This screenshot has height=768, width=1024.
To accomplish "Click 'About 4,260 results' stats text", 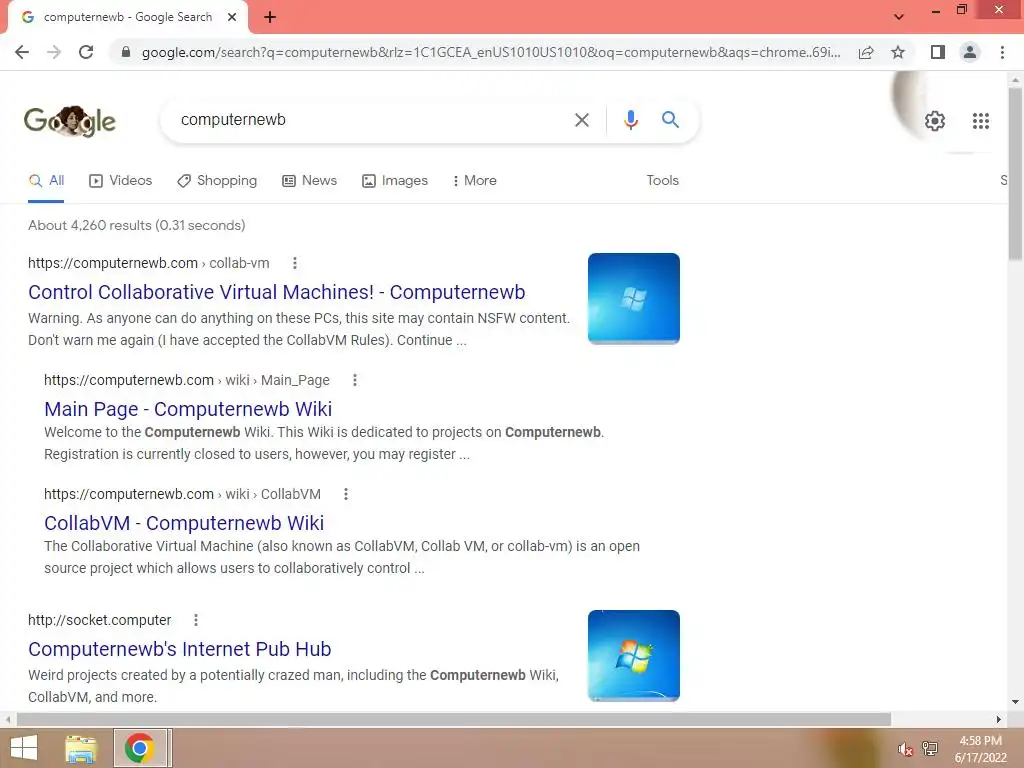I will (x=136, y=225).
